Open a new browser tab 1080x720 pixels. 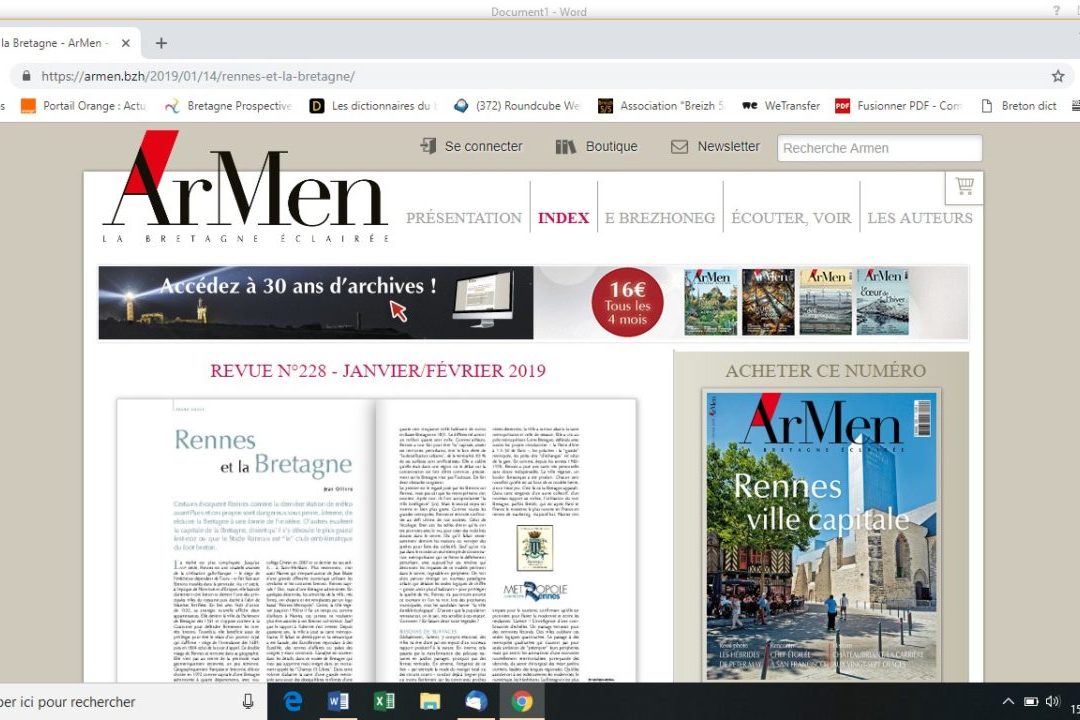point(161,43)
